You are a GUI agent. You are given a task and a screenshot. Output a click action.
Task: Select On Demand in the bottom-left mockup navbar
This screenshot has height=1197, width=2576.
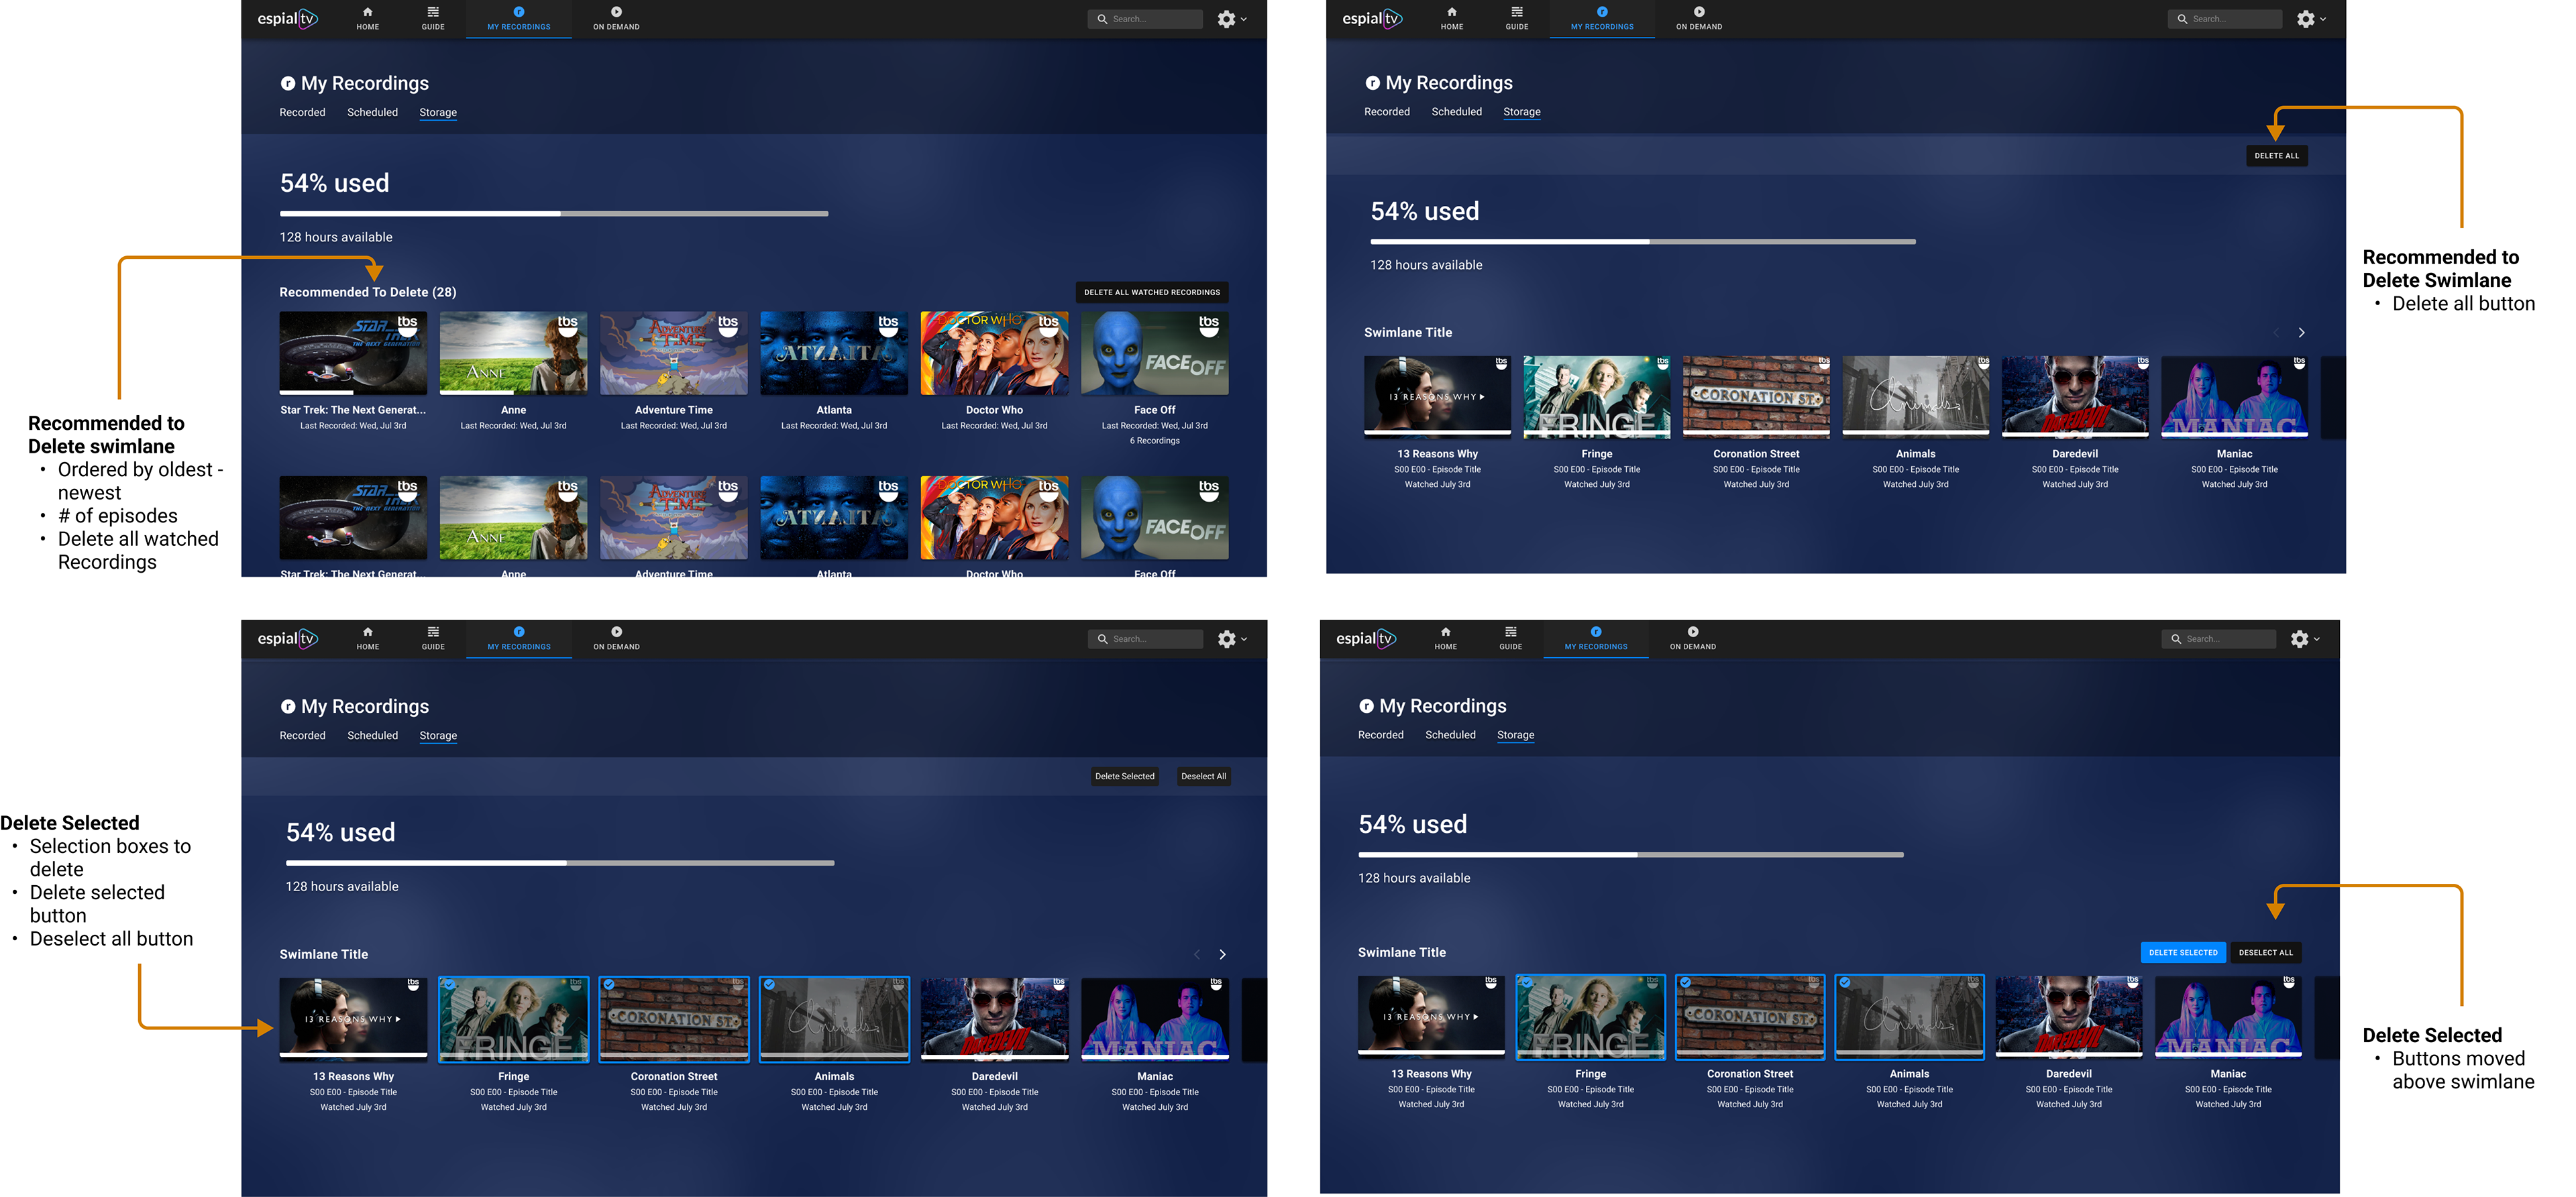tap(616, 638)
